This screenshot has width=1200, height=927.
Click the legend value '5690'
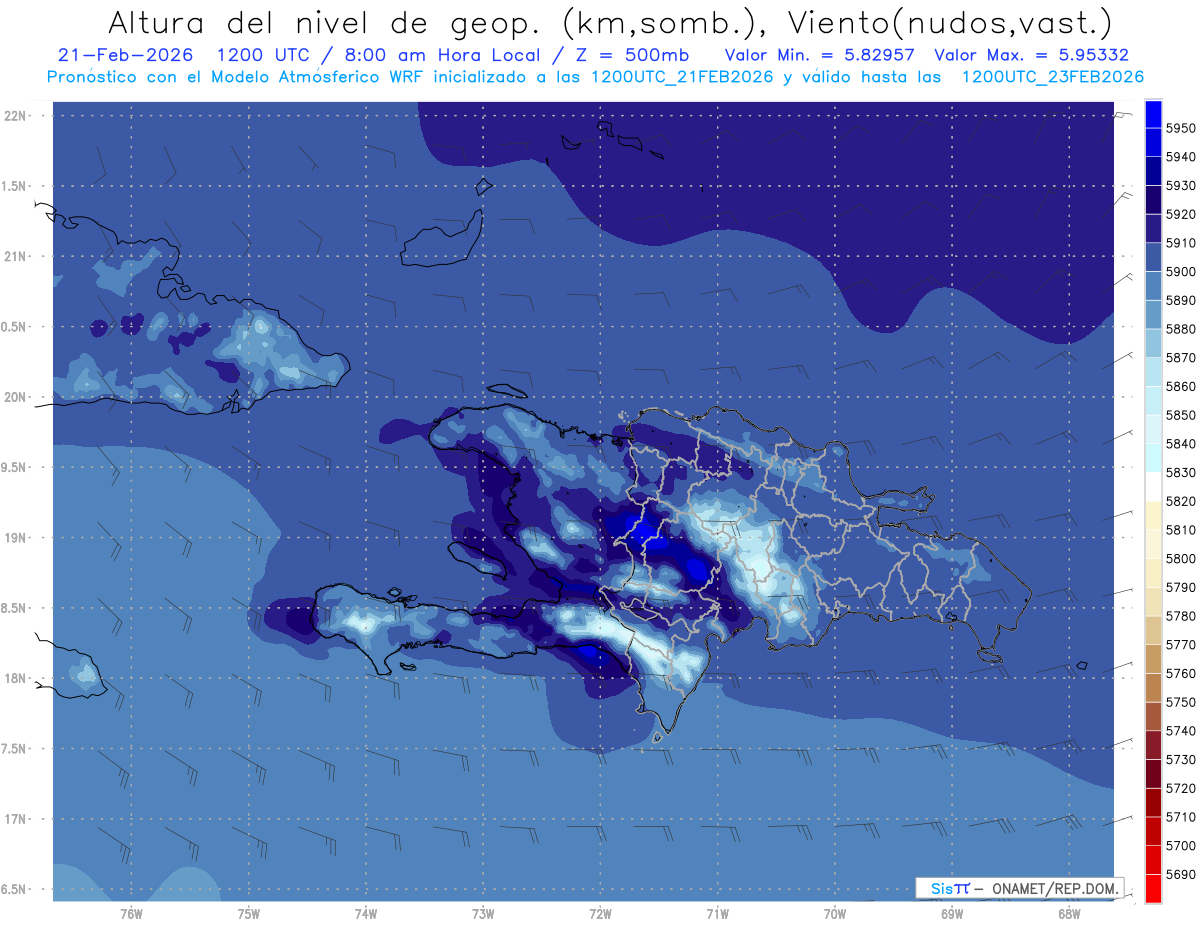pos(1181,874)
